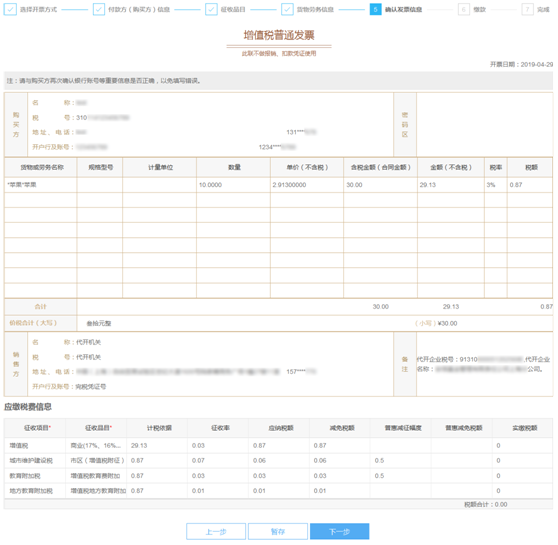Select the 城市维护建设税 row label
The width and height of the screenshot is (558, 545).
(x=31, y=460)
